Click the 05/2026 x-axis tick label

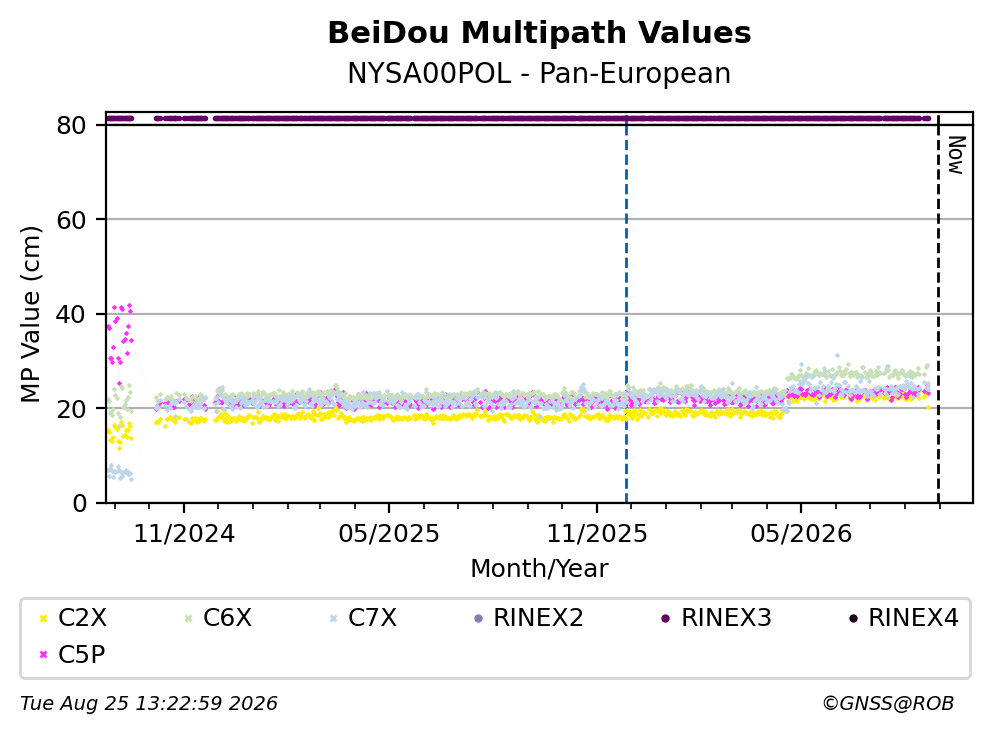801,534
